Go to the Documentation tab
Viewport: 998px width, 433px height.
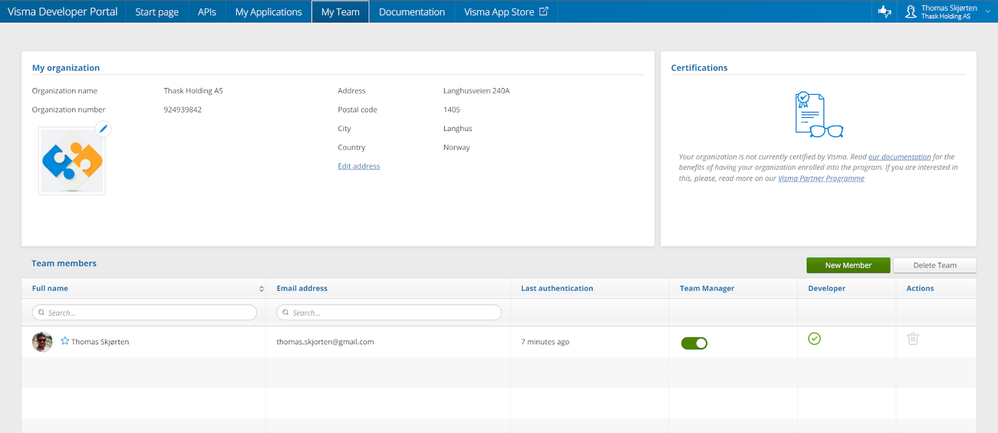point(411,12)
